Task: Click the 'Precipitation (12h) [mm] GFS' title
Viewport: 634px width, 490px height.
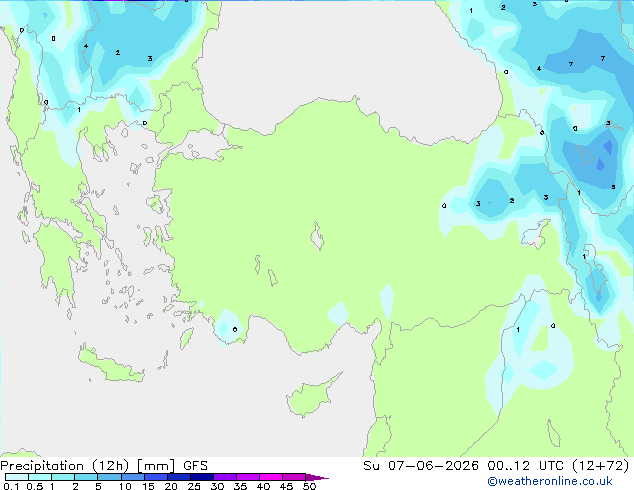Action: tap(104, 466)
